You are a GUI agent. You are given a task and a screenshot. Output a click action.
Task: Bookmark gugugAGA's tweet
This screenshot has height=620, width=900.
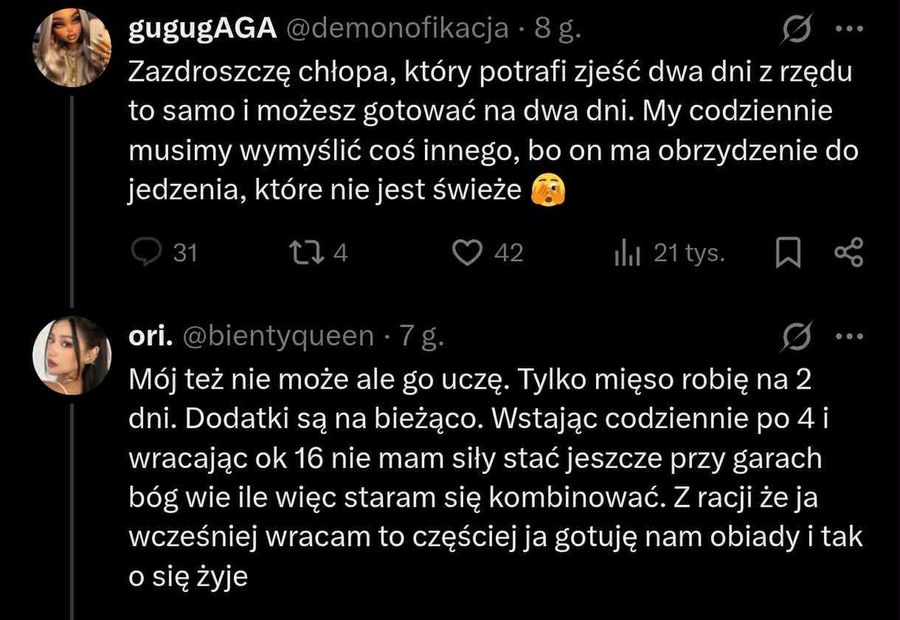790,253
